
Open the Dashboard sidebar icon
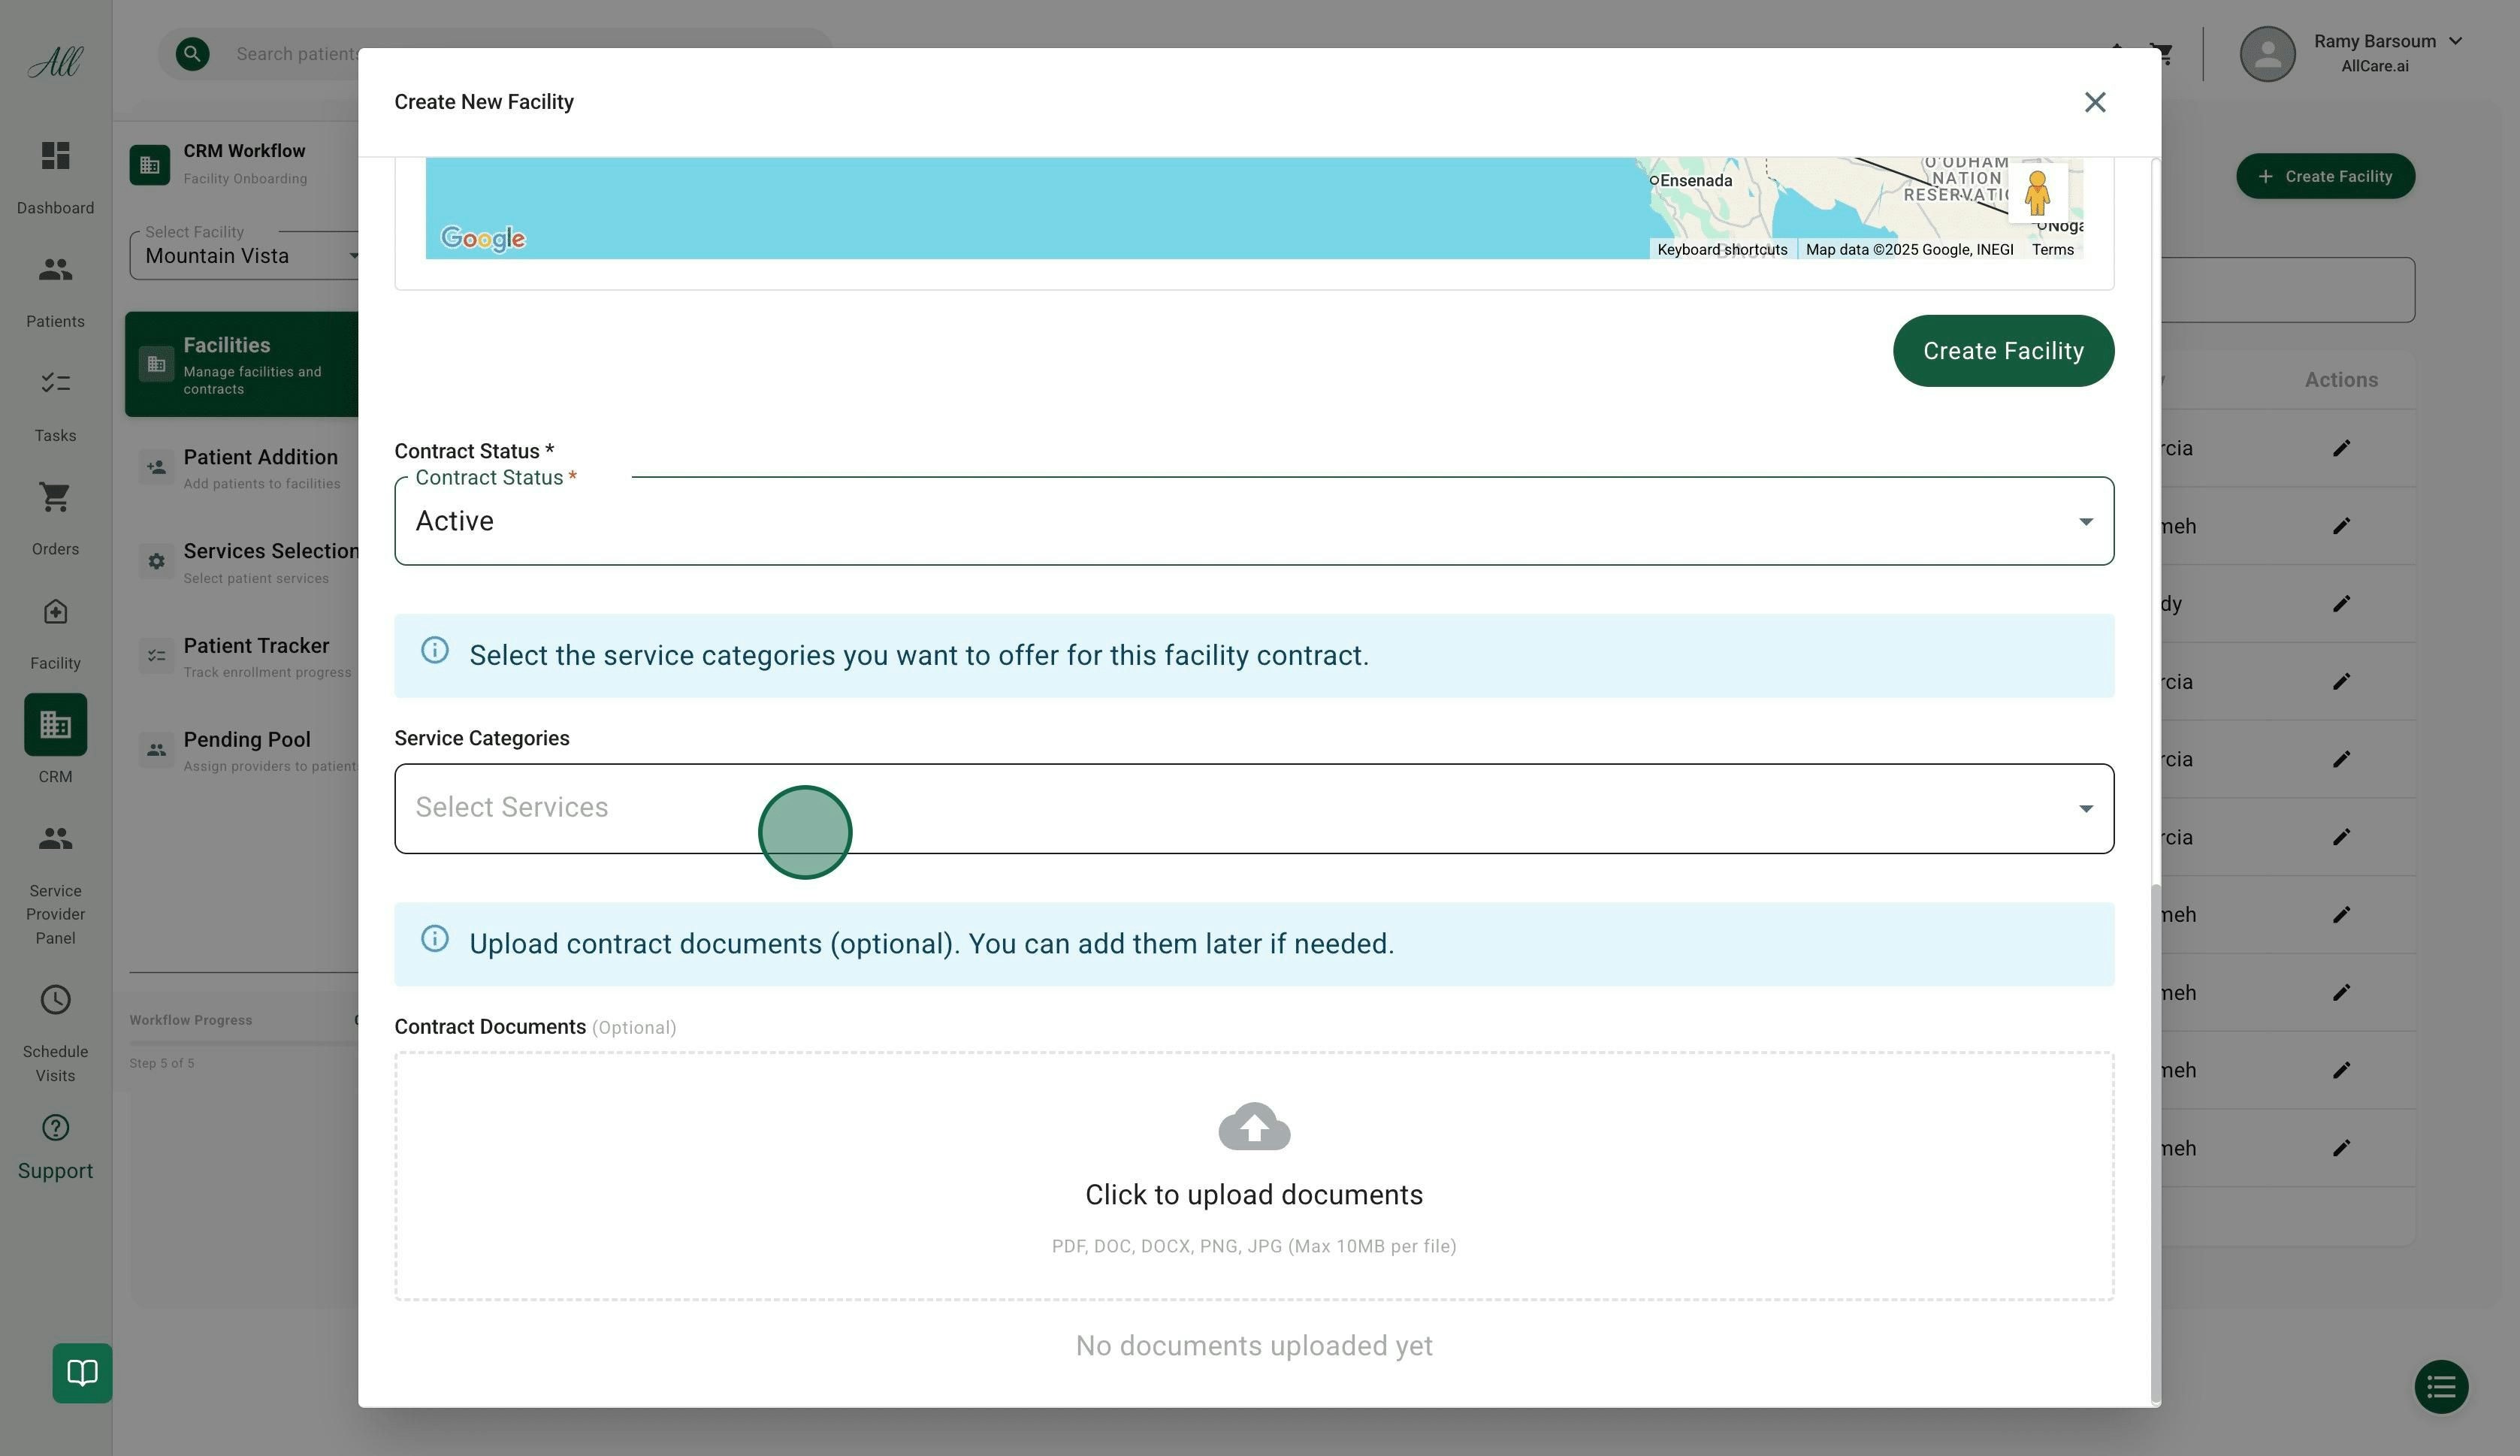[x=55, y=157]
